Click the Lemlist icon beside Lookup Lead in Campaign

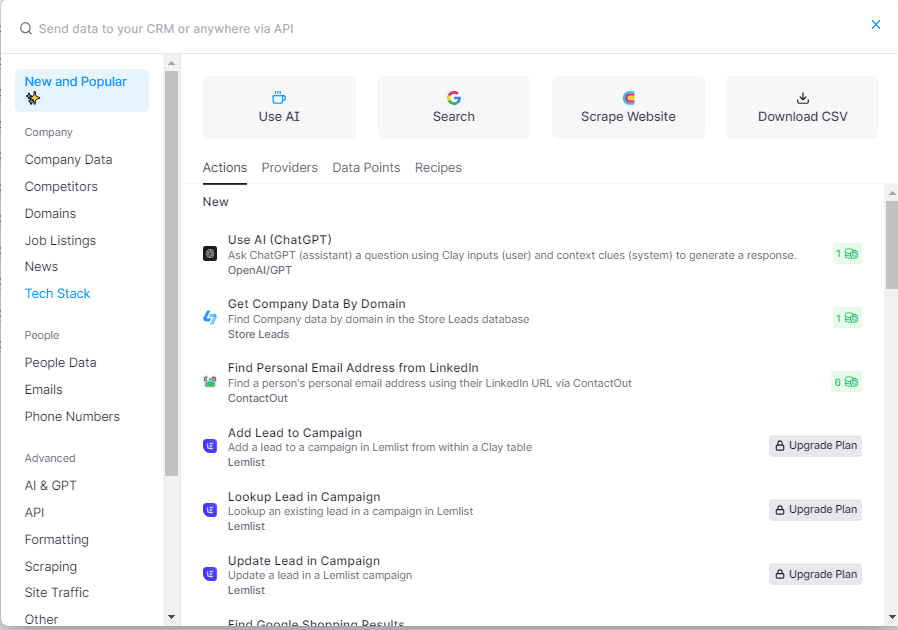tap(210, 510)
